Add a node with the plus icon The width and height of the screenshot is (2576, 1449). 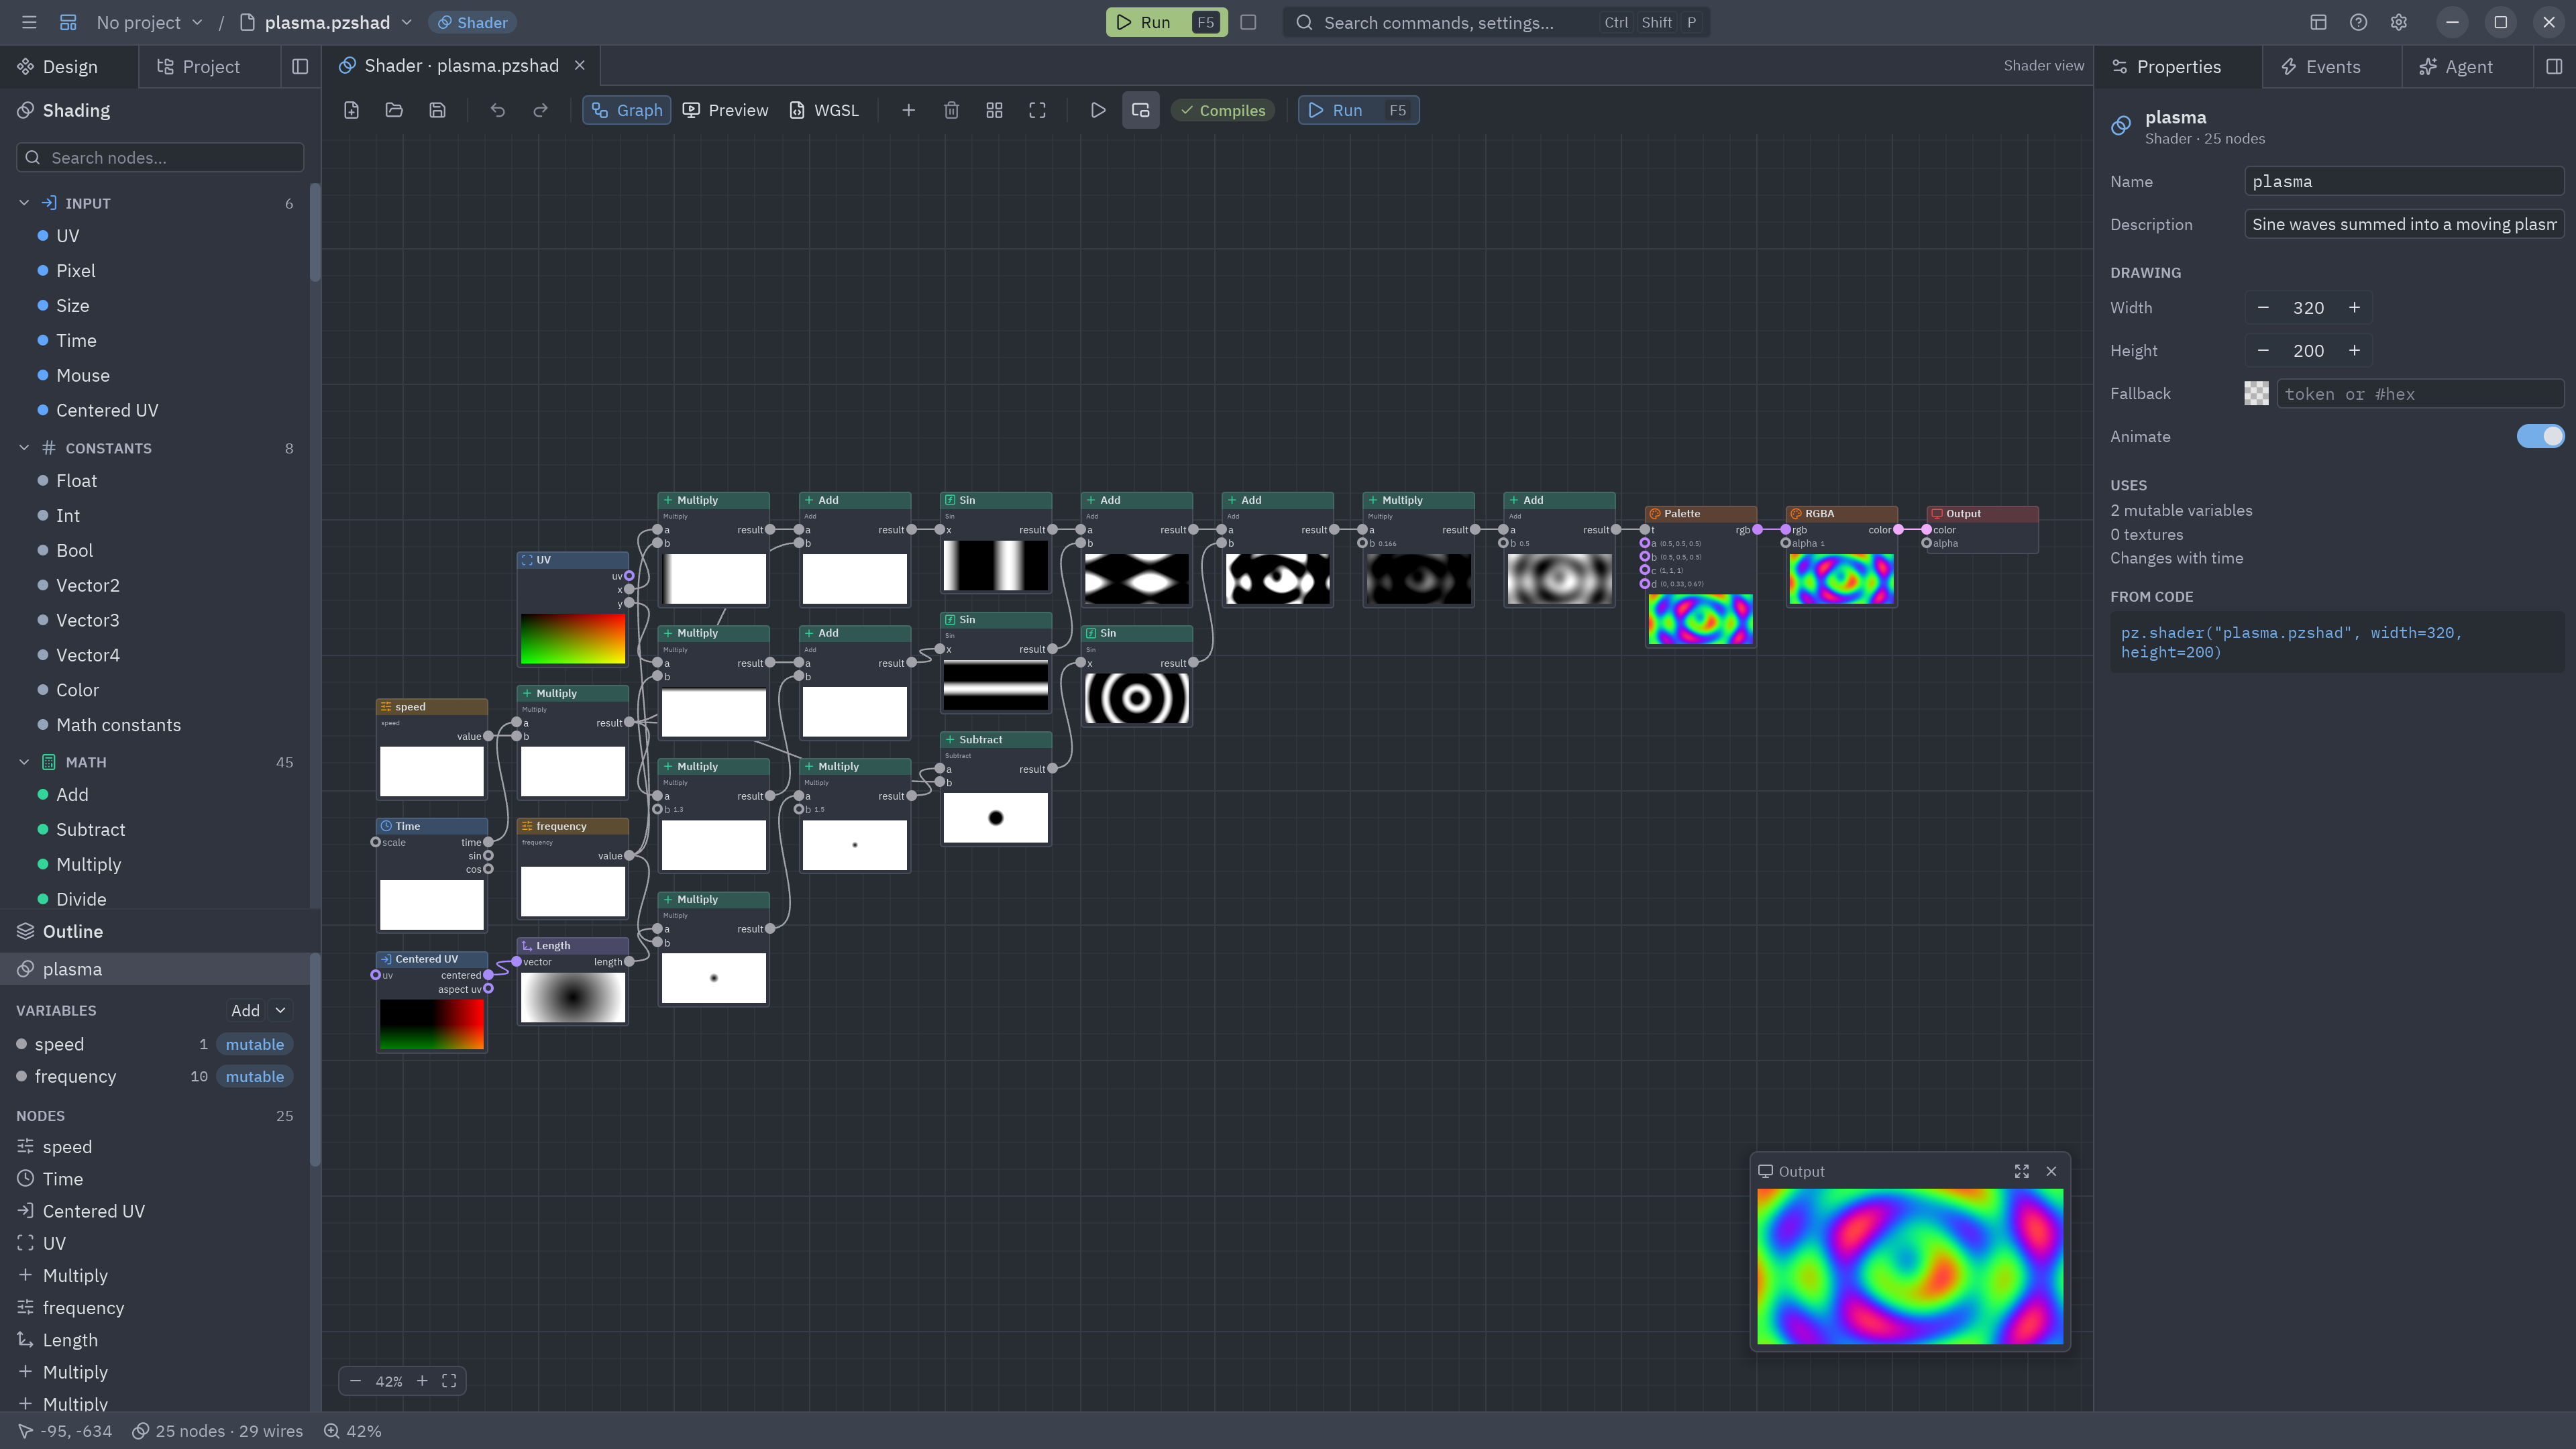(x=908, y=110)
